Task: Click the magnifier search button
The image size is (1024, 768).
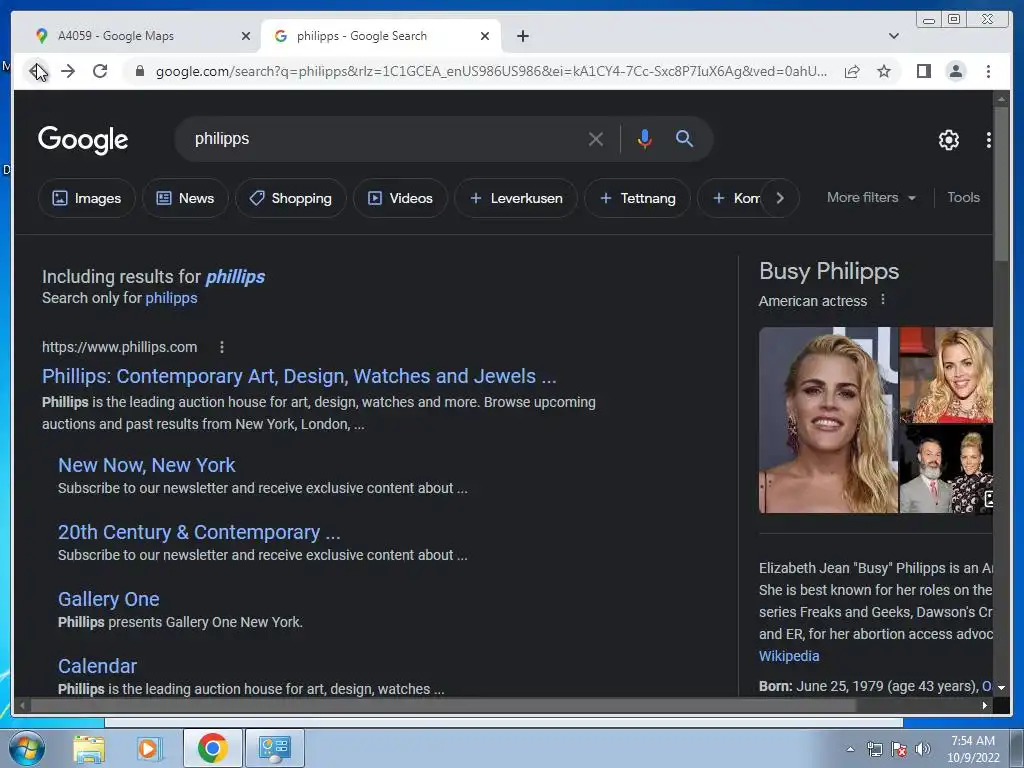Action: click(684, 138)
